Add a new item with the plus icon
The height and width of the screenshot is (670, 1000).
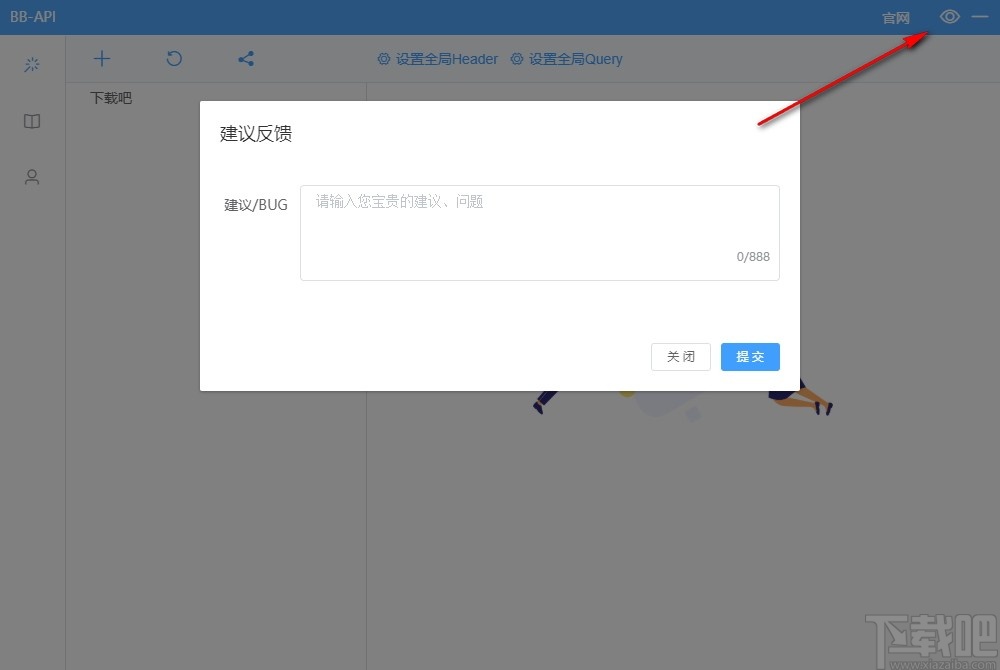101,59
